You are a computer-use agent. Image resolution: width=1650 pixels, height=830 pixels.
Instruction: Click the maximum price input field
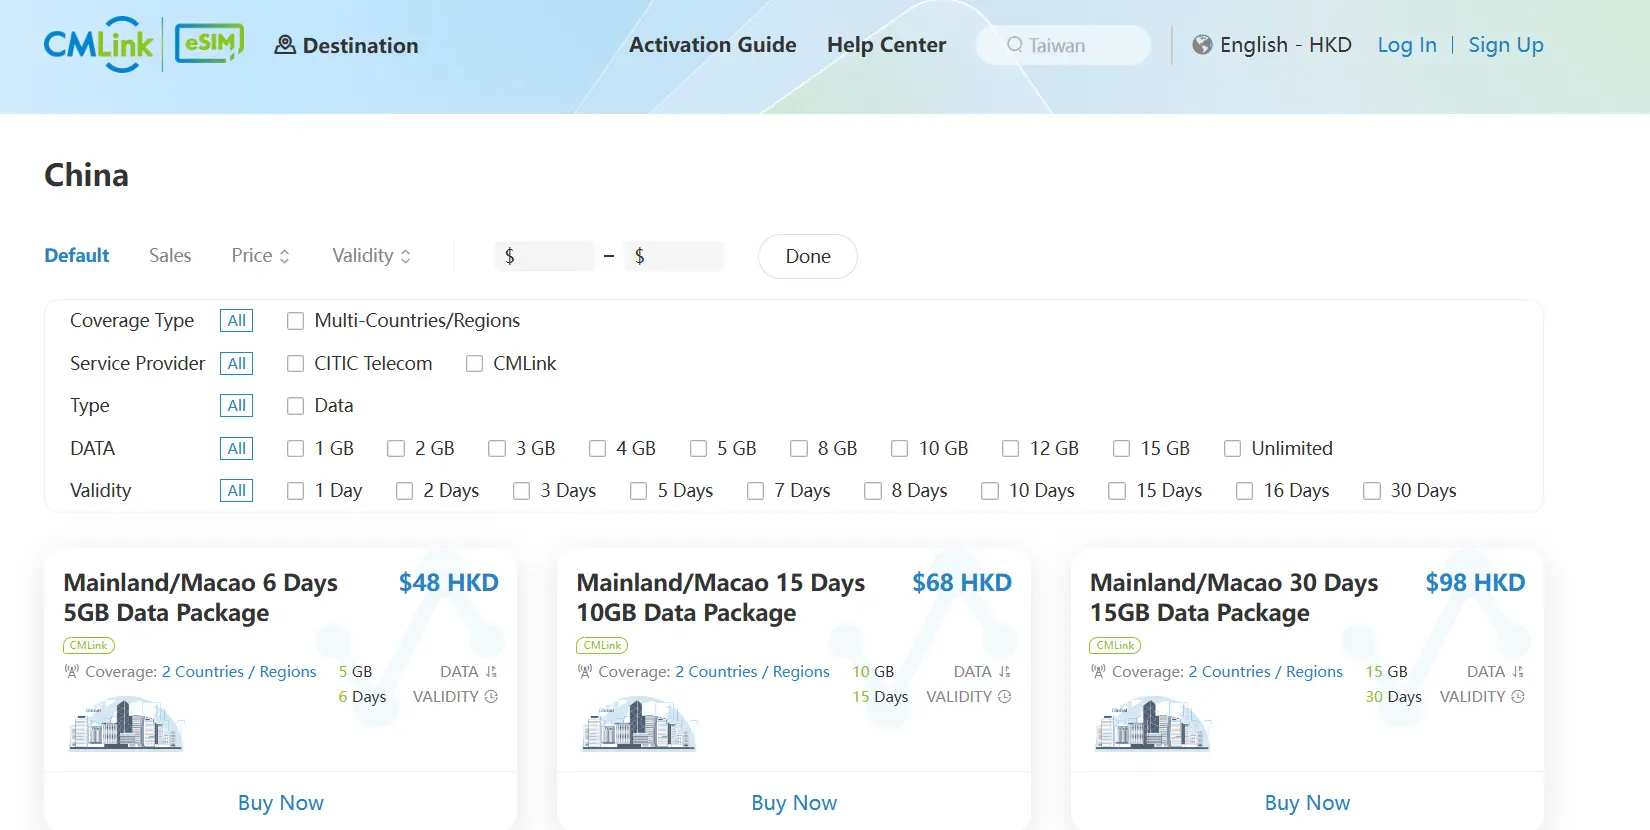[674, 256]
